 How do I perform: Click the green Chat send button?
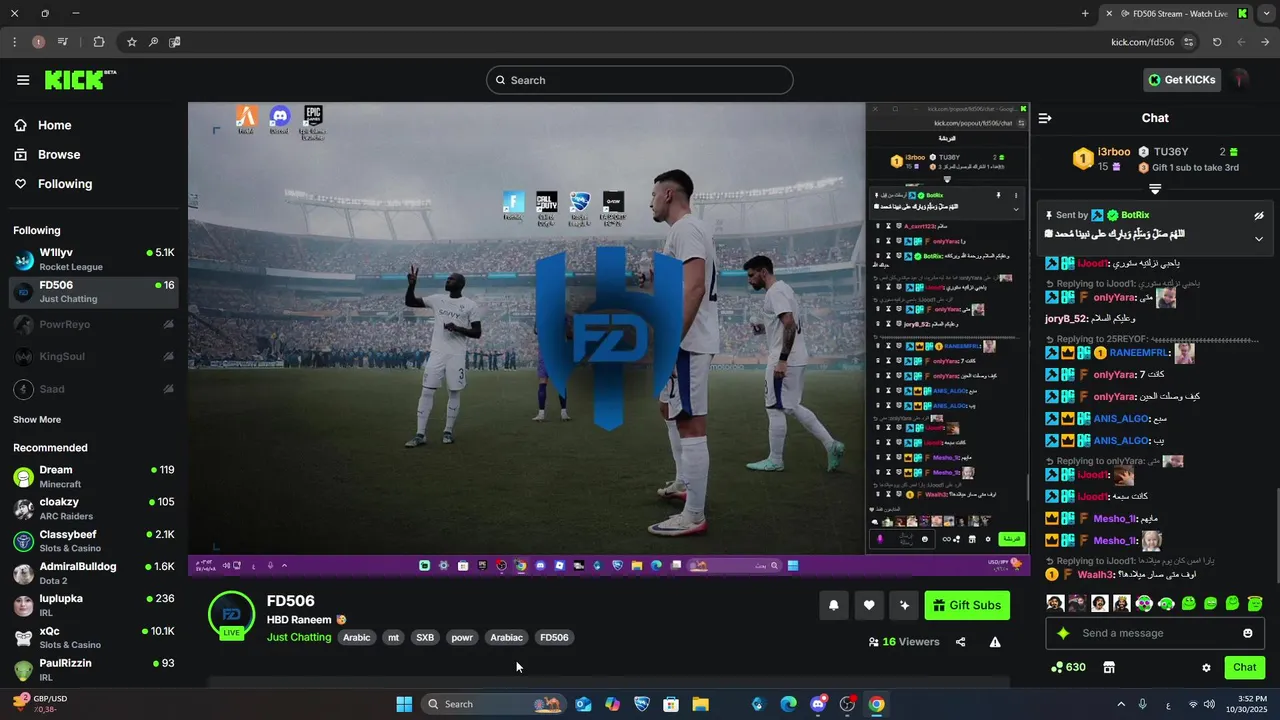tap(1244, 667)
